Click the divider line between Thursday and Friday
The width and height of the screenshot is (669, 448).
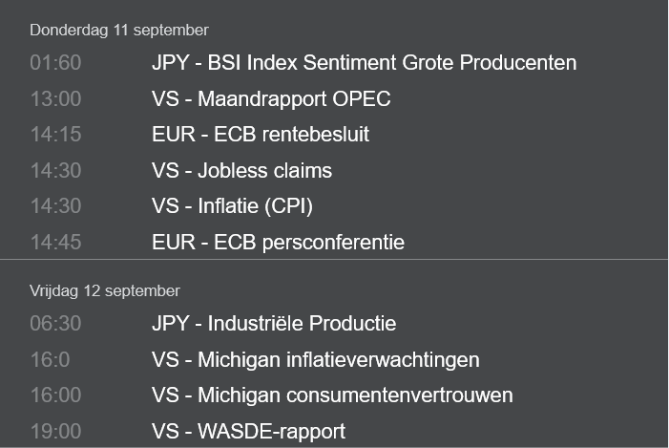click(334, 259)
